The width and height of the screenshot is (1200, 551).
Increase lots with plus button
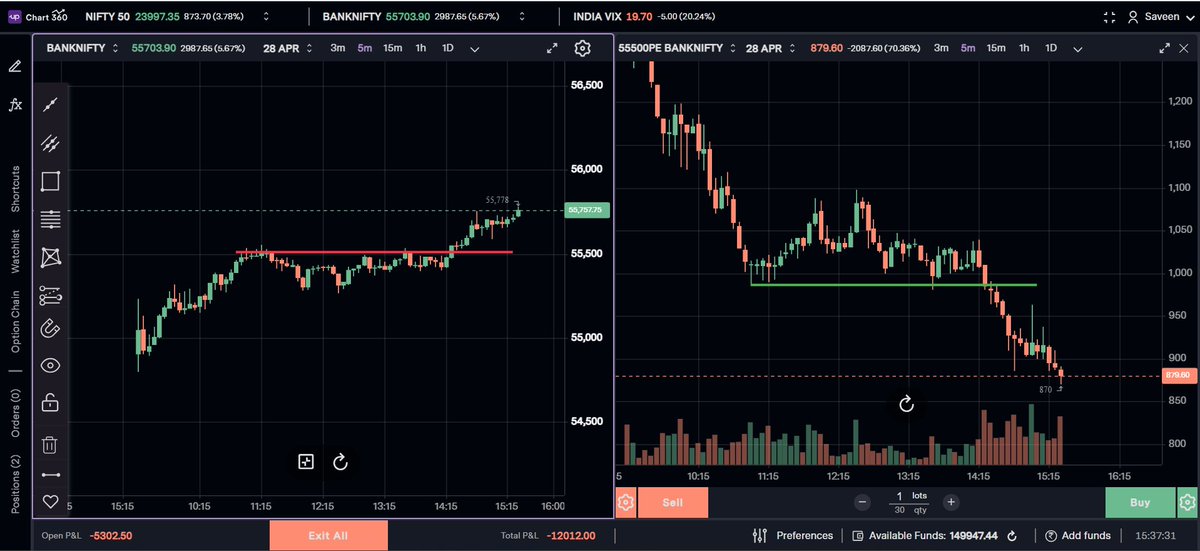[951, 502]
